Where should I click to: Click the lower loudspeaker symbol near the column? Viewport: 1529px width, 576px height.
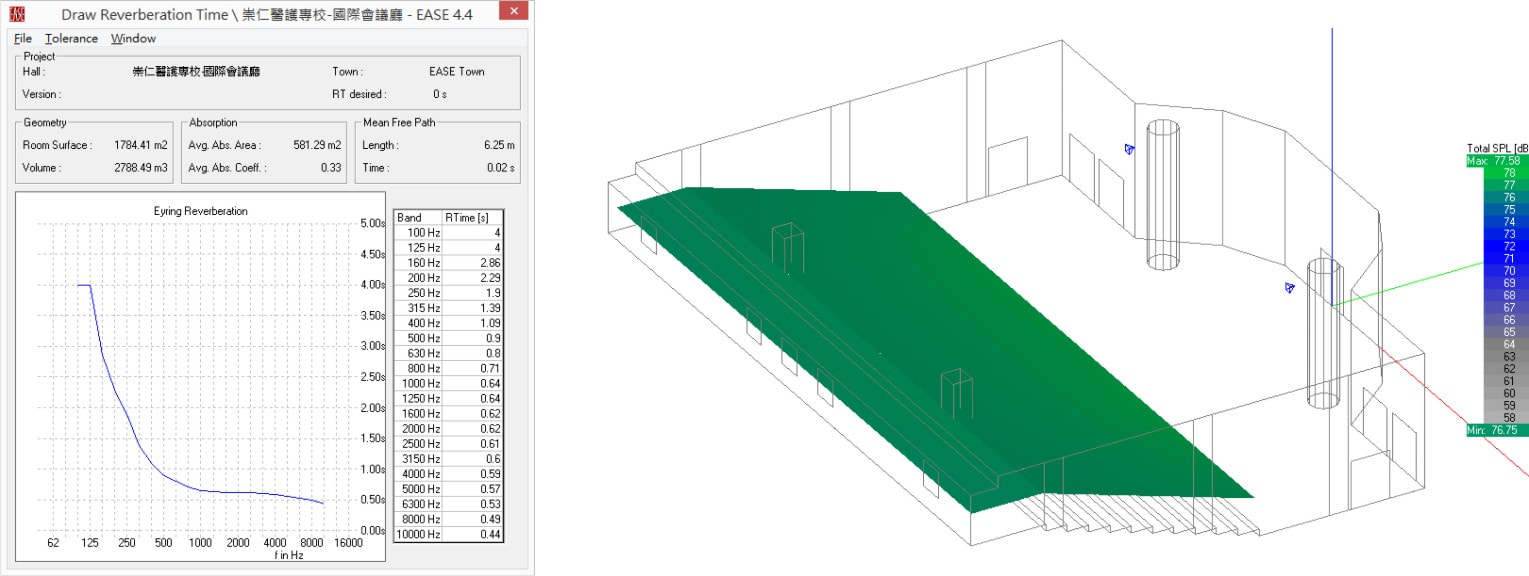click(1289, 288)
